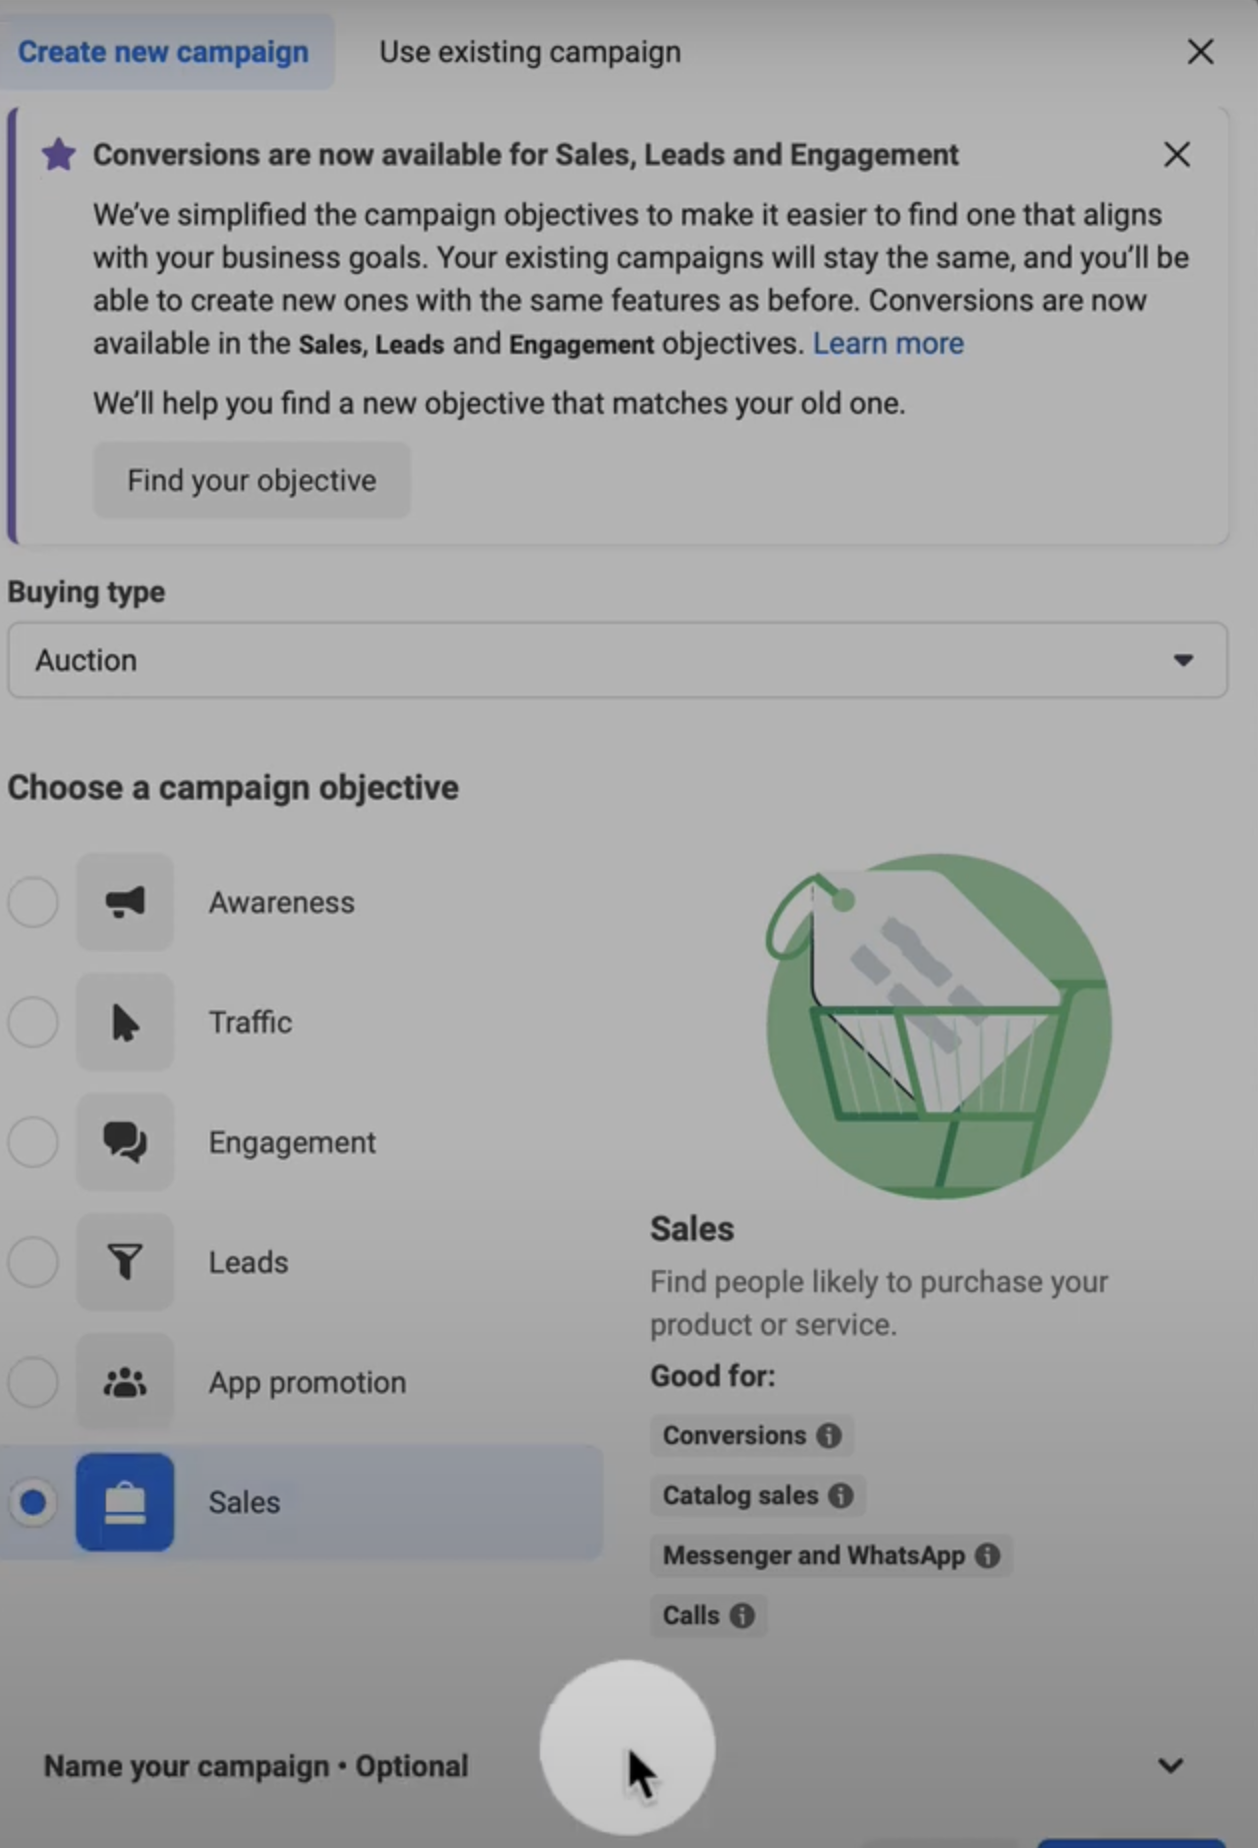
Task: Select the Engagement radio button
Action: [x=33, y=1142]
